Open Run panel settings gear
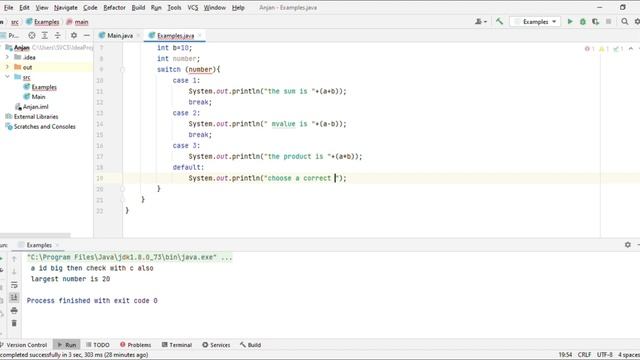Image resolution: width=640 pixels, height=360 pixels. 627,244
